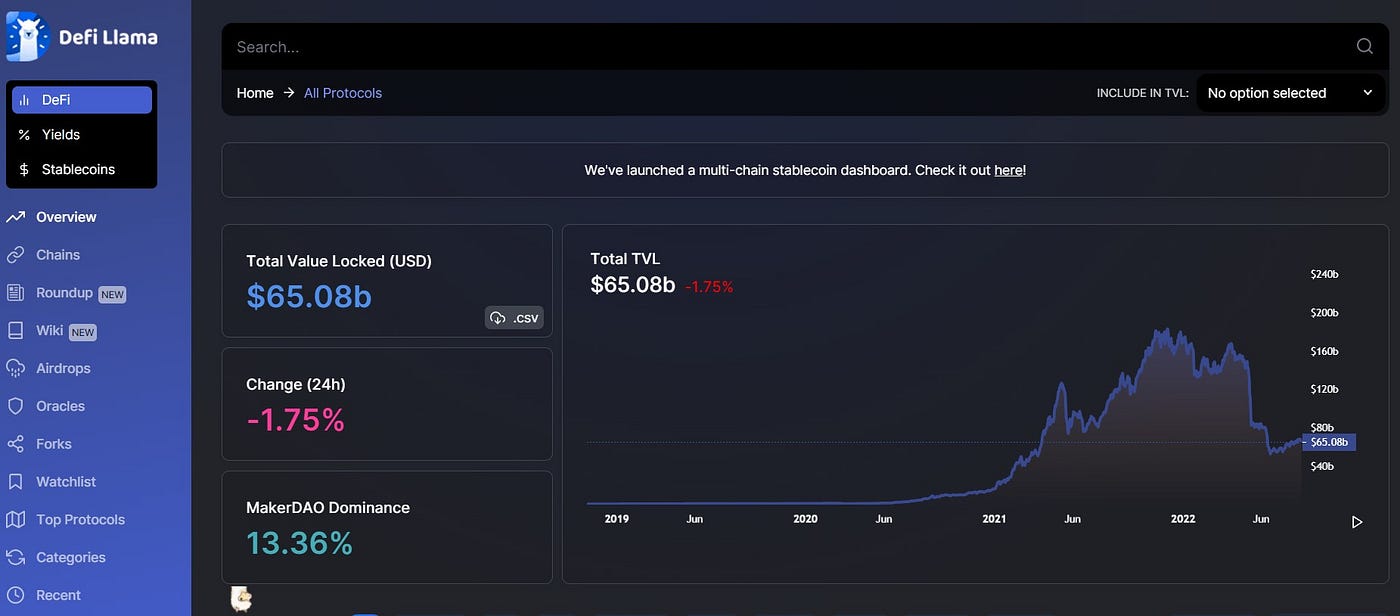The height and width of the screenshot is (616, 1400).
Task: Download the TVL data as .csv
Action: (514, 318)
